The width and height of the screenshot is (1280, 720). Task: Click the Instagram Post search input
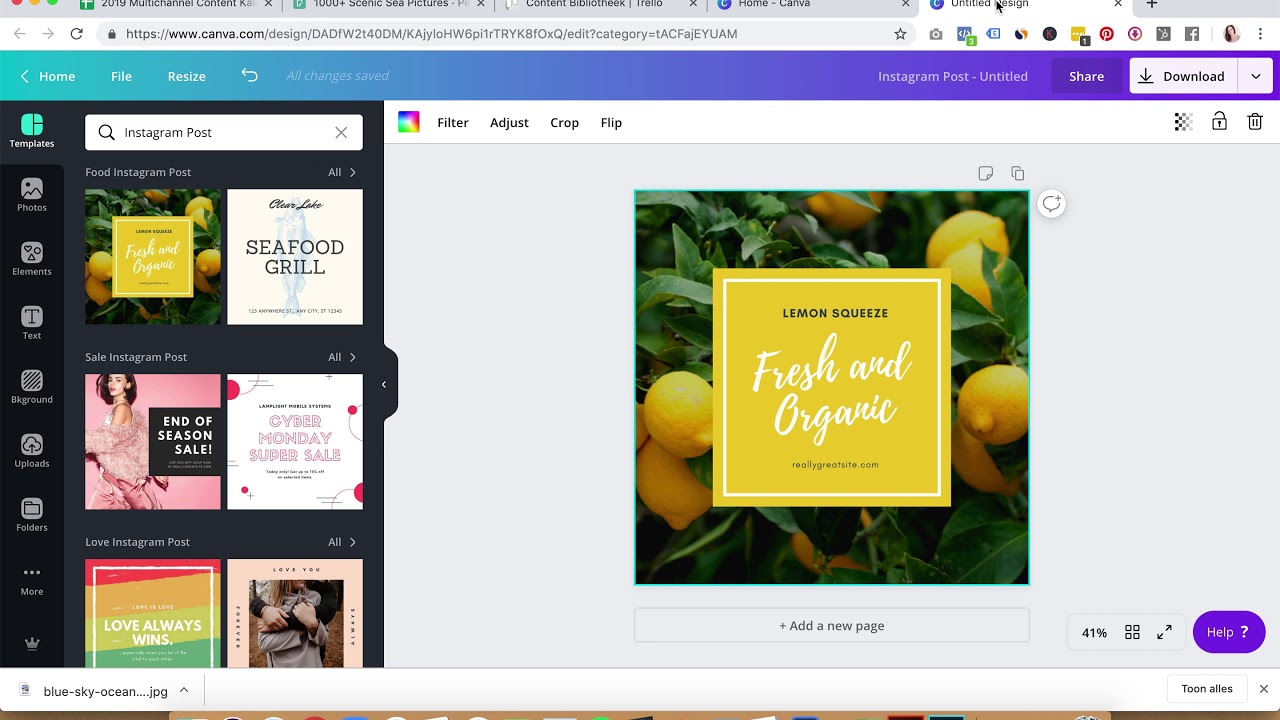pos(224,132)
